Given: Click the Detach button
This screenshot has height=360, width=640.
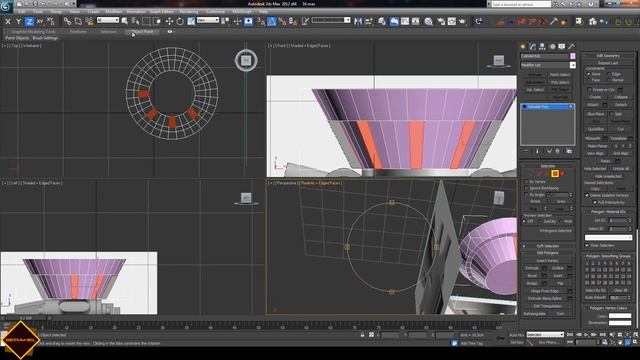Looking at the screenshot, I should point(621,105).
